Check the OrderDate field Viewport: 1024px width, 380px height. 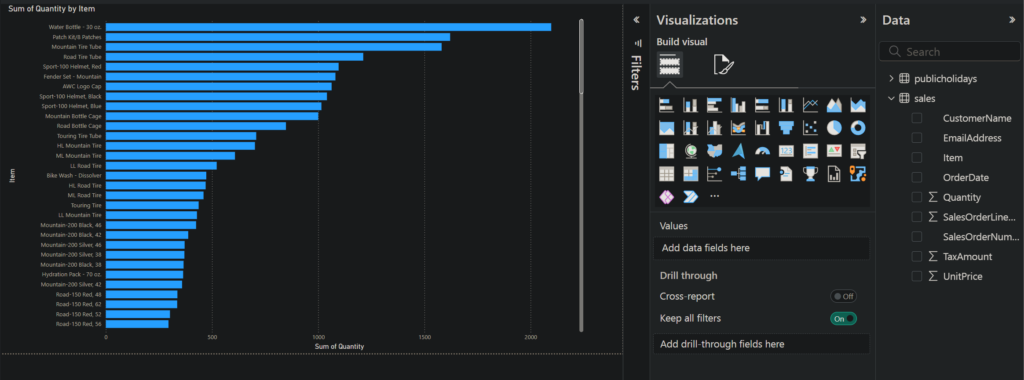click(x=917, y=177)
